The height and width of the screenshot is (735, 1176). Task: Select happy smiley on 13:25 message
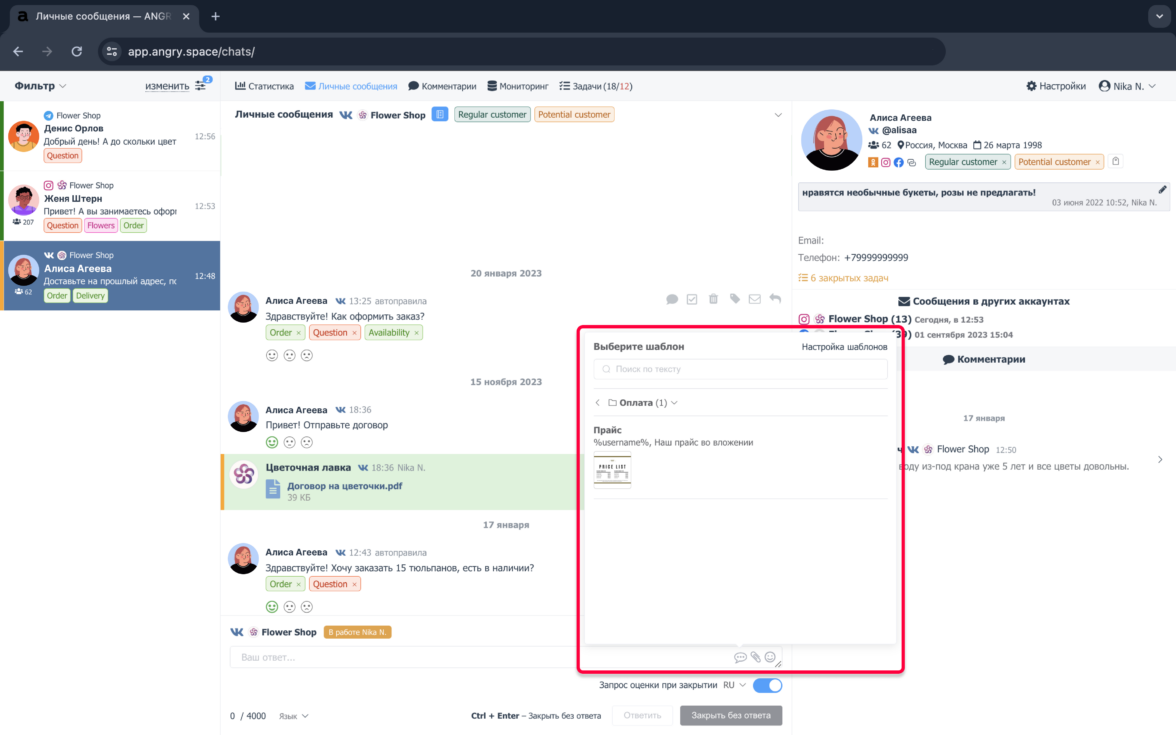point(272,356)
